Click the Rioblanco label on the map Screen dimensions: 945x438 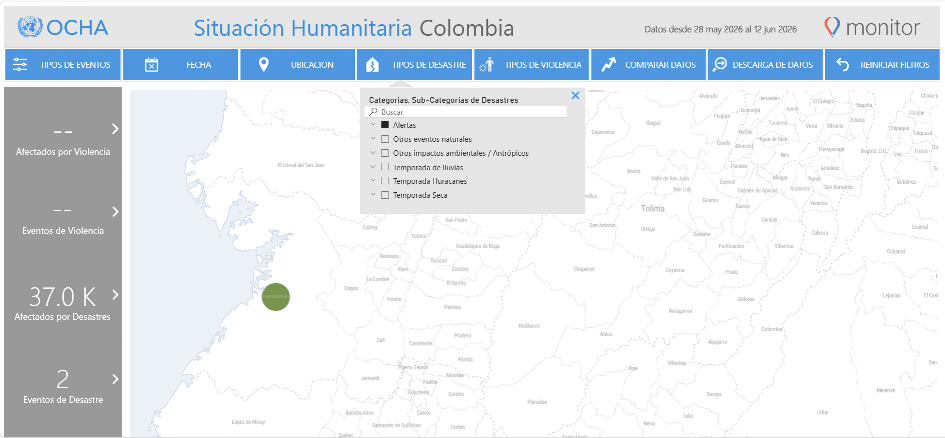[x=529, y=326]
